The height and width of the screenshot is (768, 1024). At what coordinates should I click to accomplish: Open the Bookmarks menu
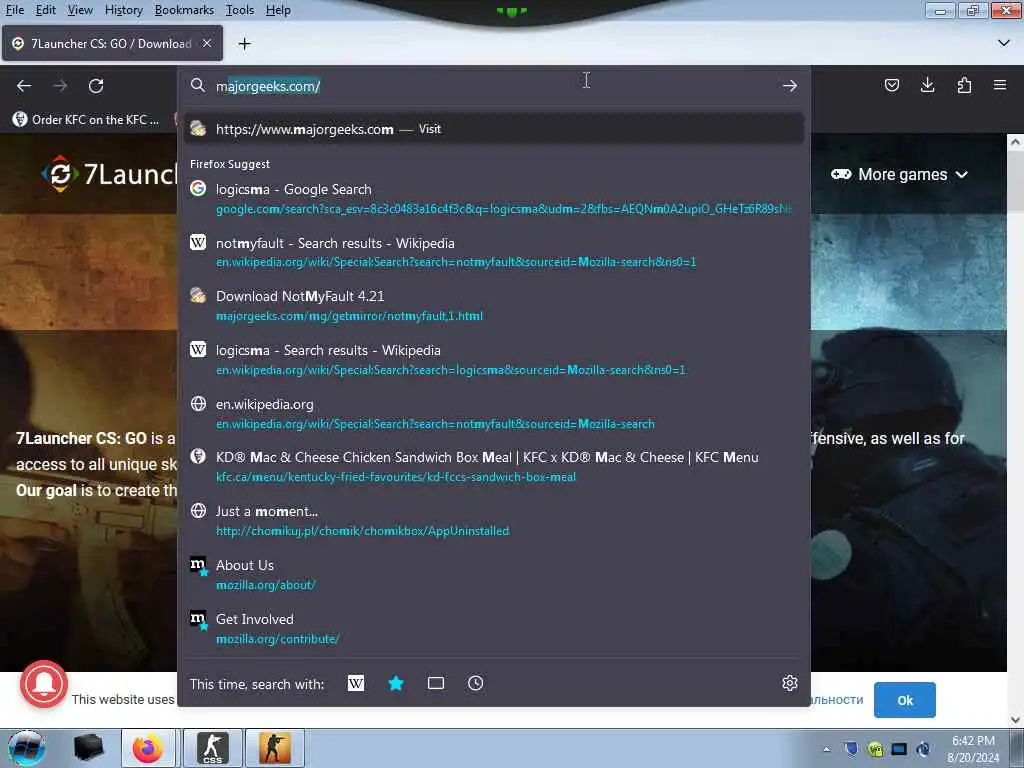pos(184,10)
